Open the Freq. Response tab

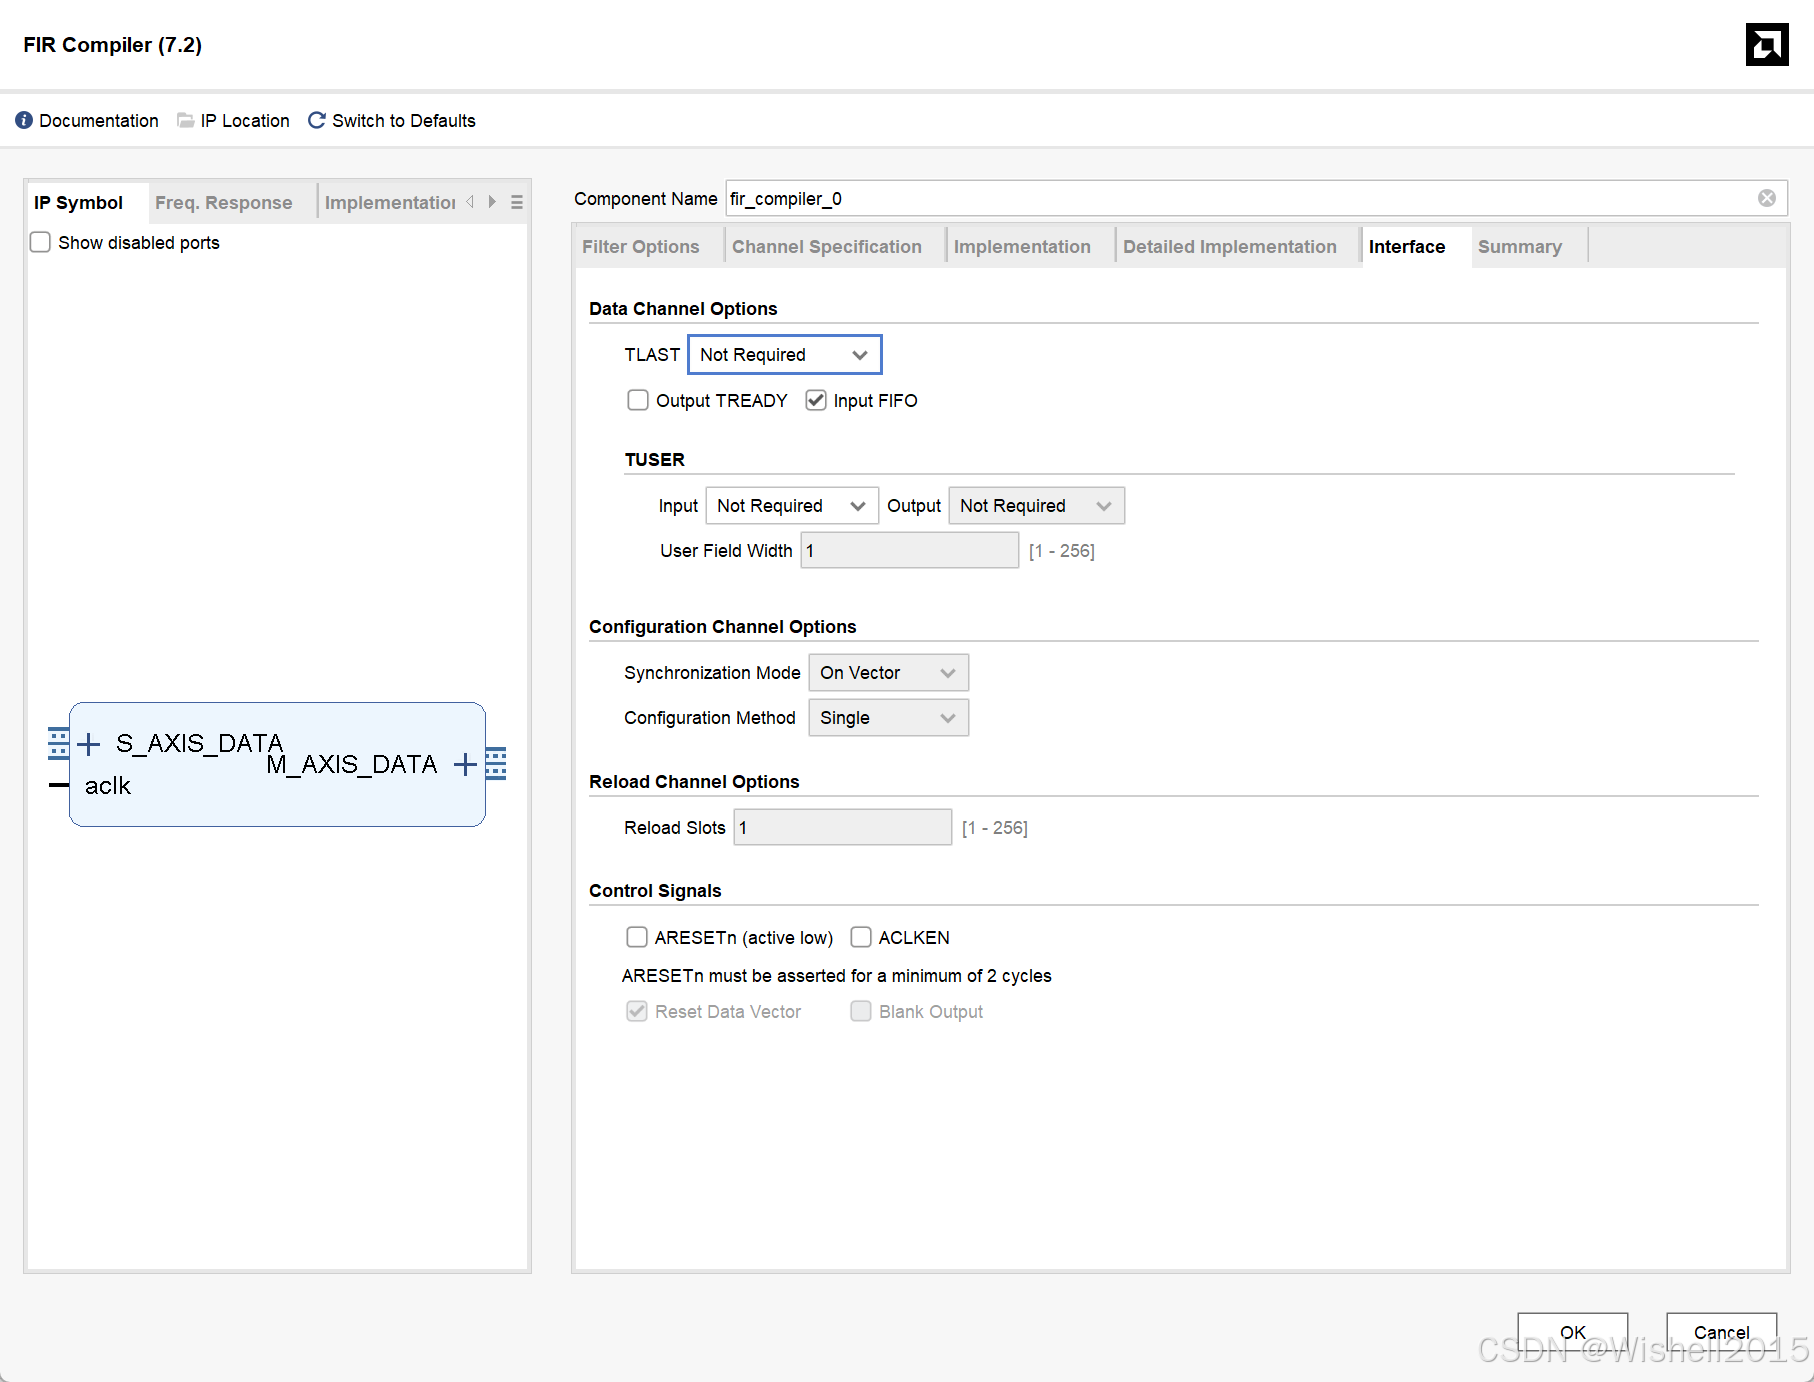tap(224, 203)
